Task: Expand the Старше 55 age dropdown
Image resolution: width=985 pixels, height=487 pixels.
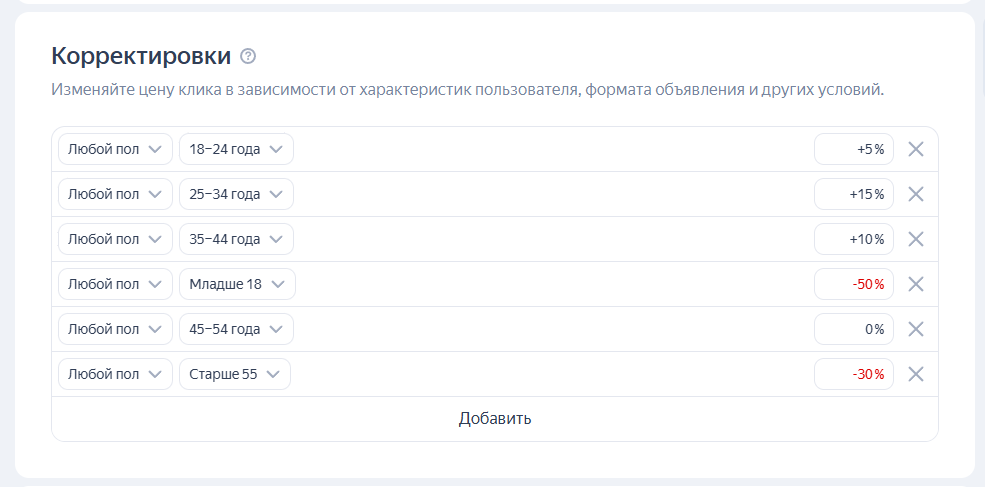Action: point(235,374)
